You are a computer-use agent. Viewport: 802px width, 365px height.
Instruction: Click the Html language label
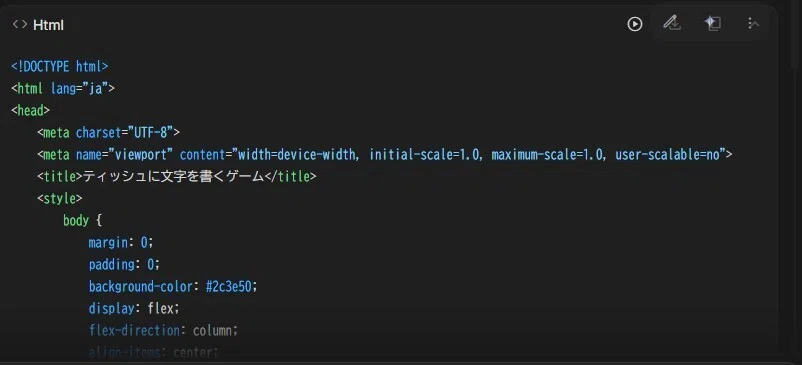[48, 25]
